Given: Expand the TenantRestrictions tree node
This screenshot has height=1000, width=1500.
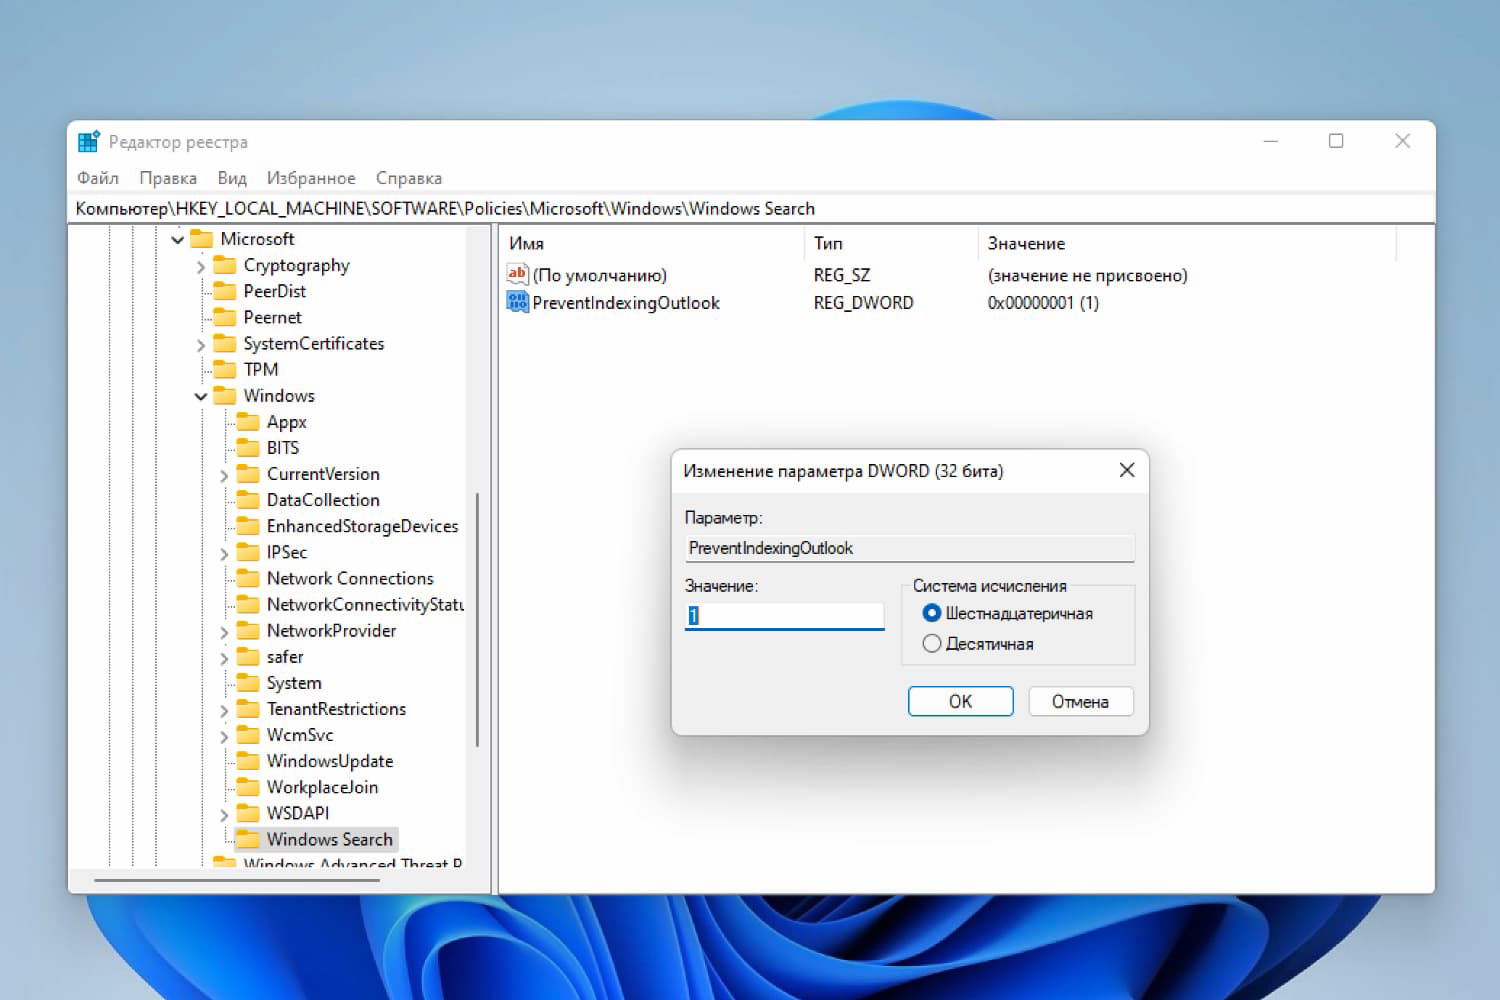Looking at the screenshot, I should point(224,710).
